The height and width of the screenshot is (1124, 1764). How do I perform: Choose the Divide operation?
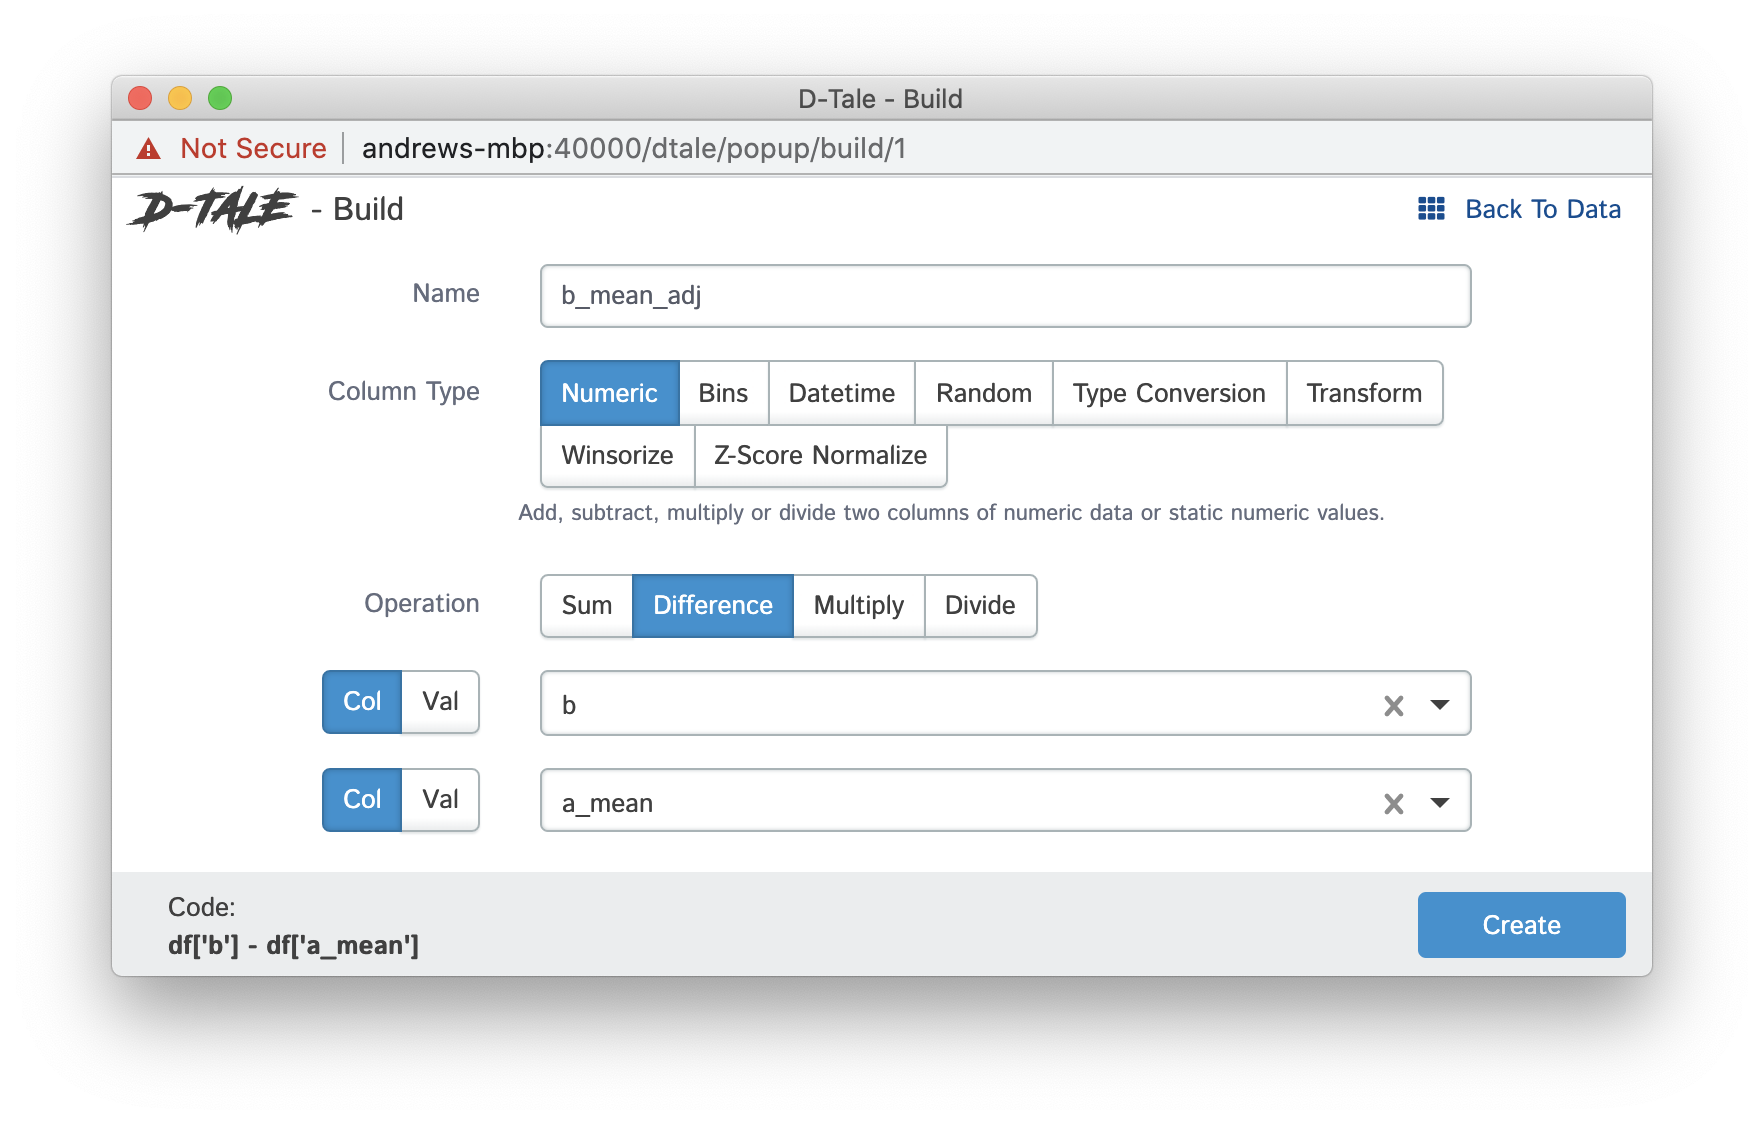980,606
